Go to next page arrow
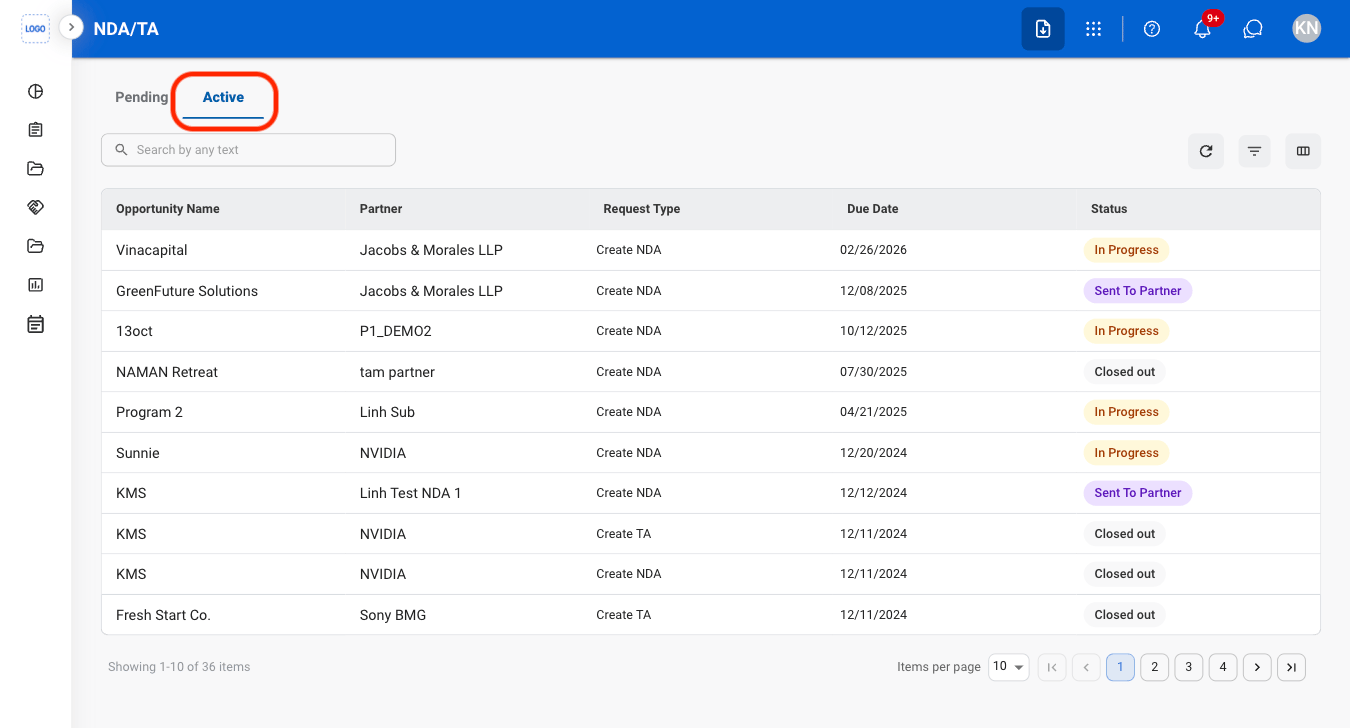Image resolution: width=1350 pixels, height=728 pixels. 1257,667
